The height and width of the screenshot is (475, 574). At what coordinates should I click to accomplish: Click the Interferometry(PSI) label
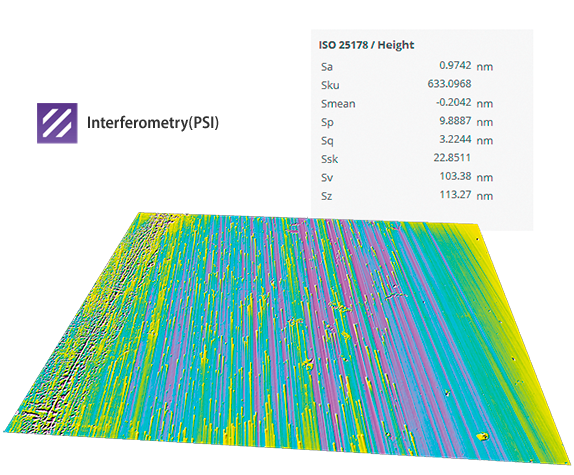point(153,123)
